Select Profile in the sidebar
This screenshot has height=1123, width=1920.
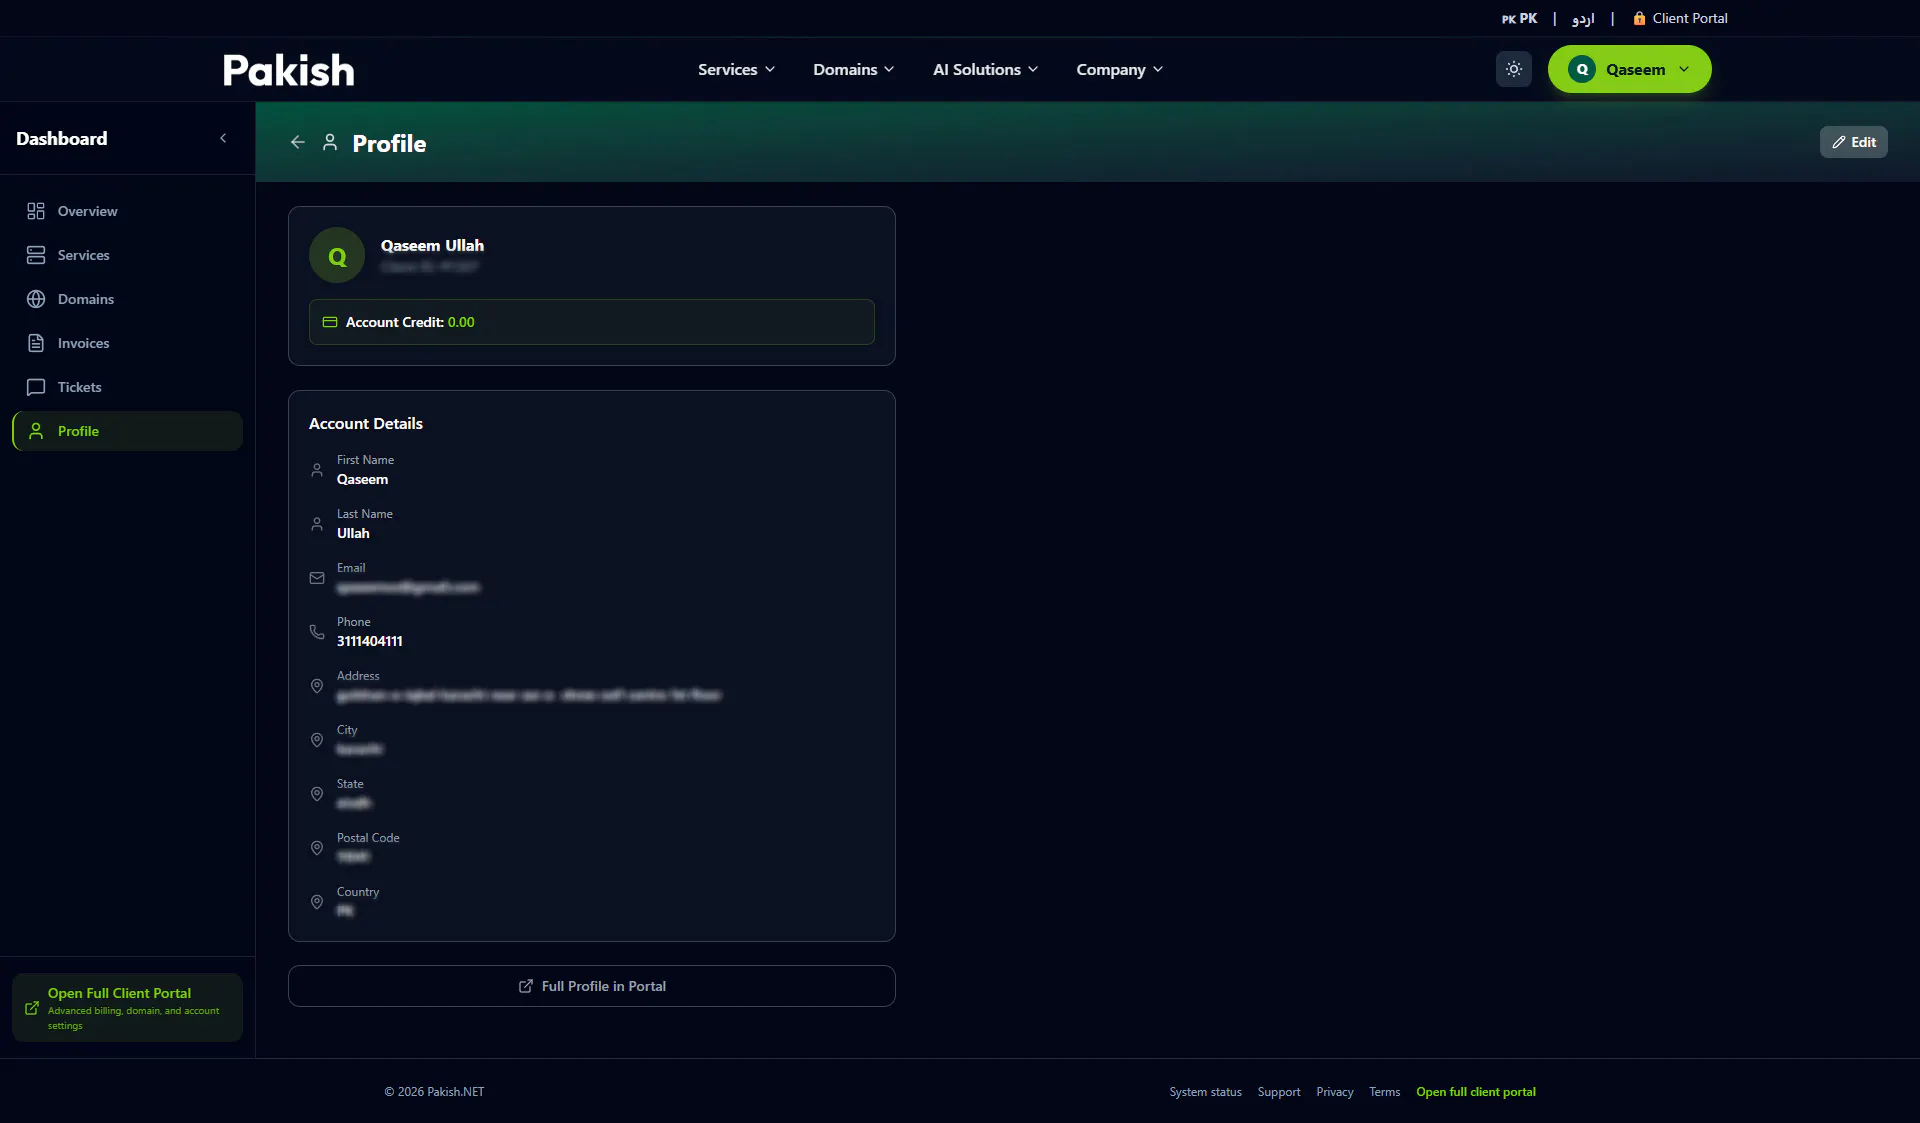pos(127,431)
